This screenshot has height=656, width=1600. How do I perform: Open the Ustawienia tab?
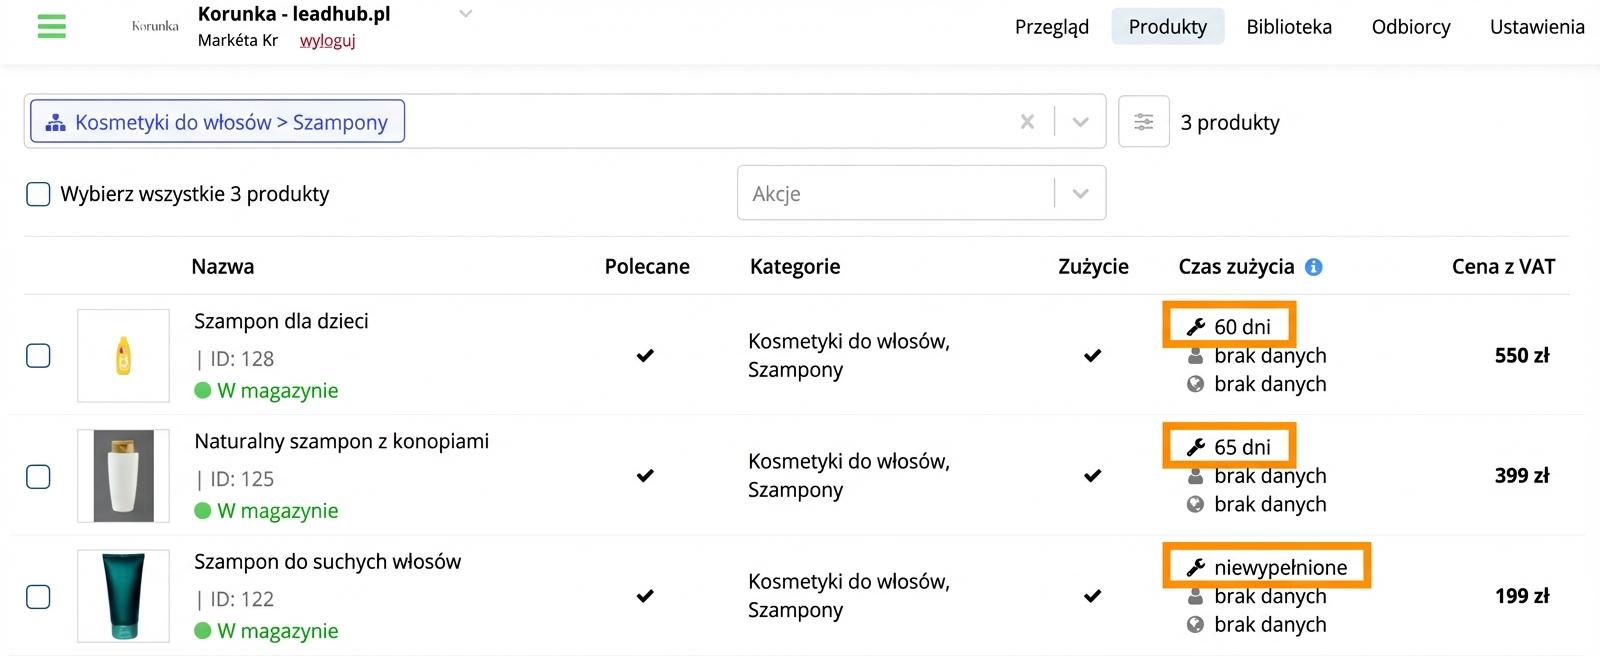1536,27
